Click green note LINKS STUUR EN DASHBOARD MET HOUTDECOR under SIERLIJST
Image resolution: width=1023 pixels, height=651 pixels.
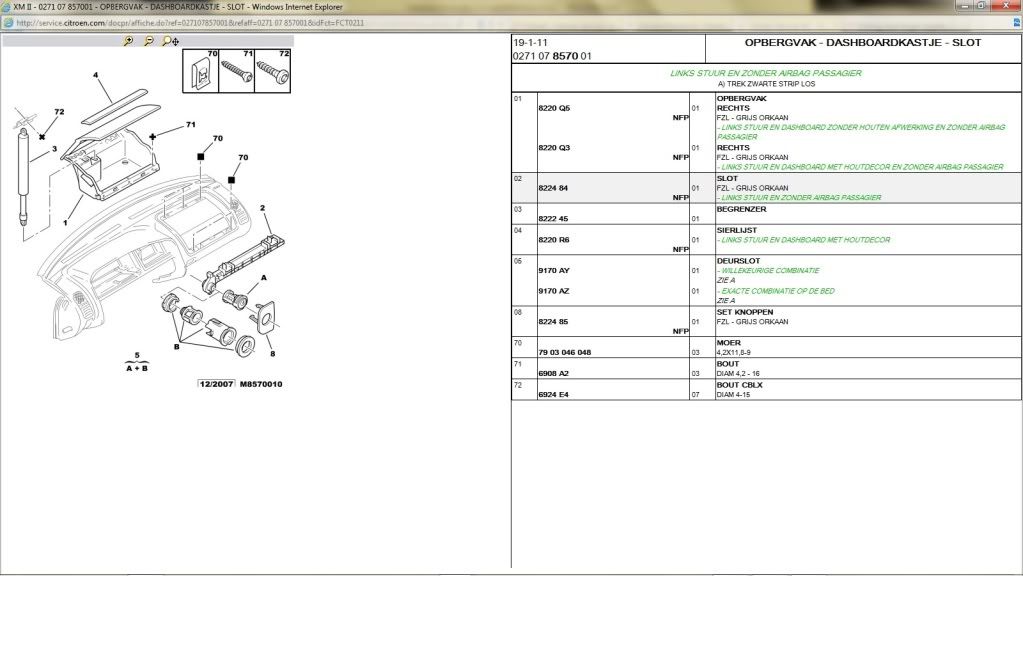click(x=803, y=240)
